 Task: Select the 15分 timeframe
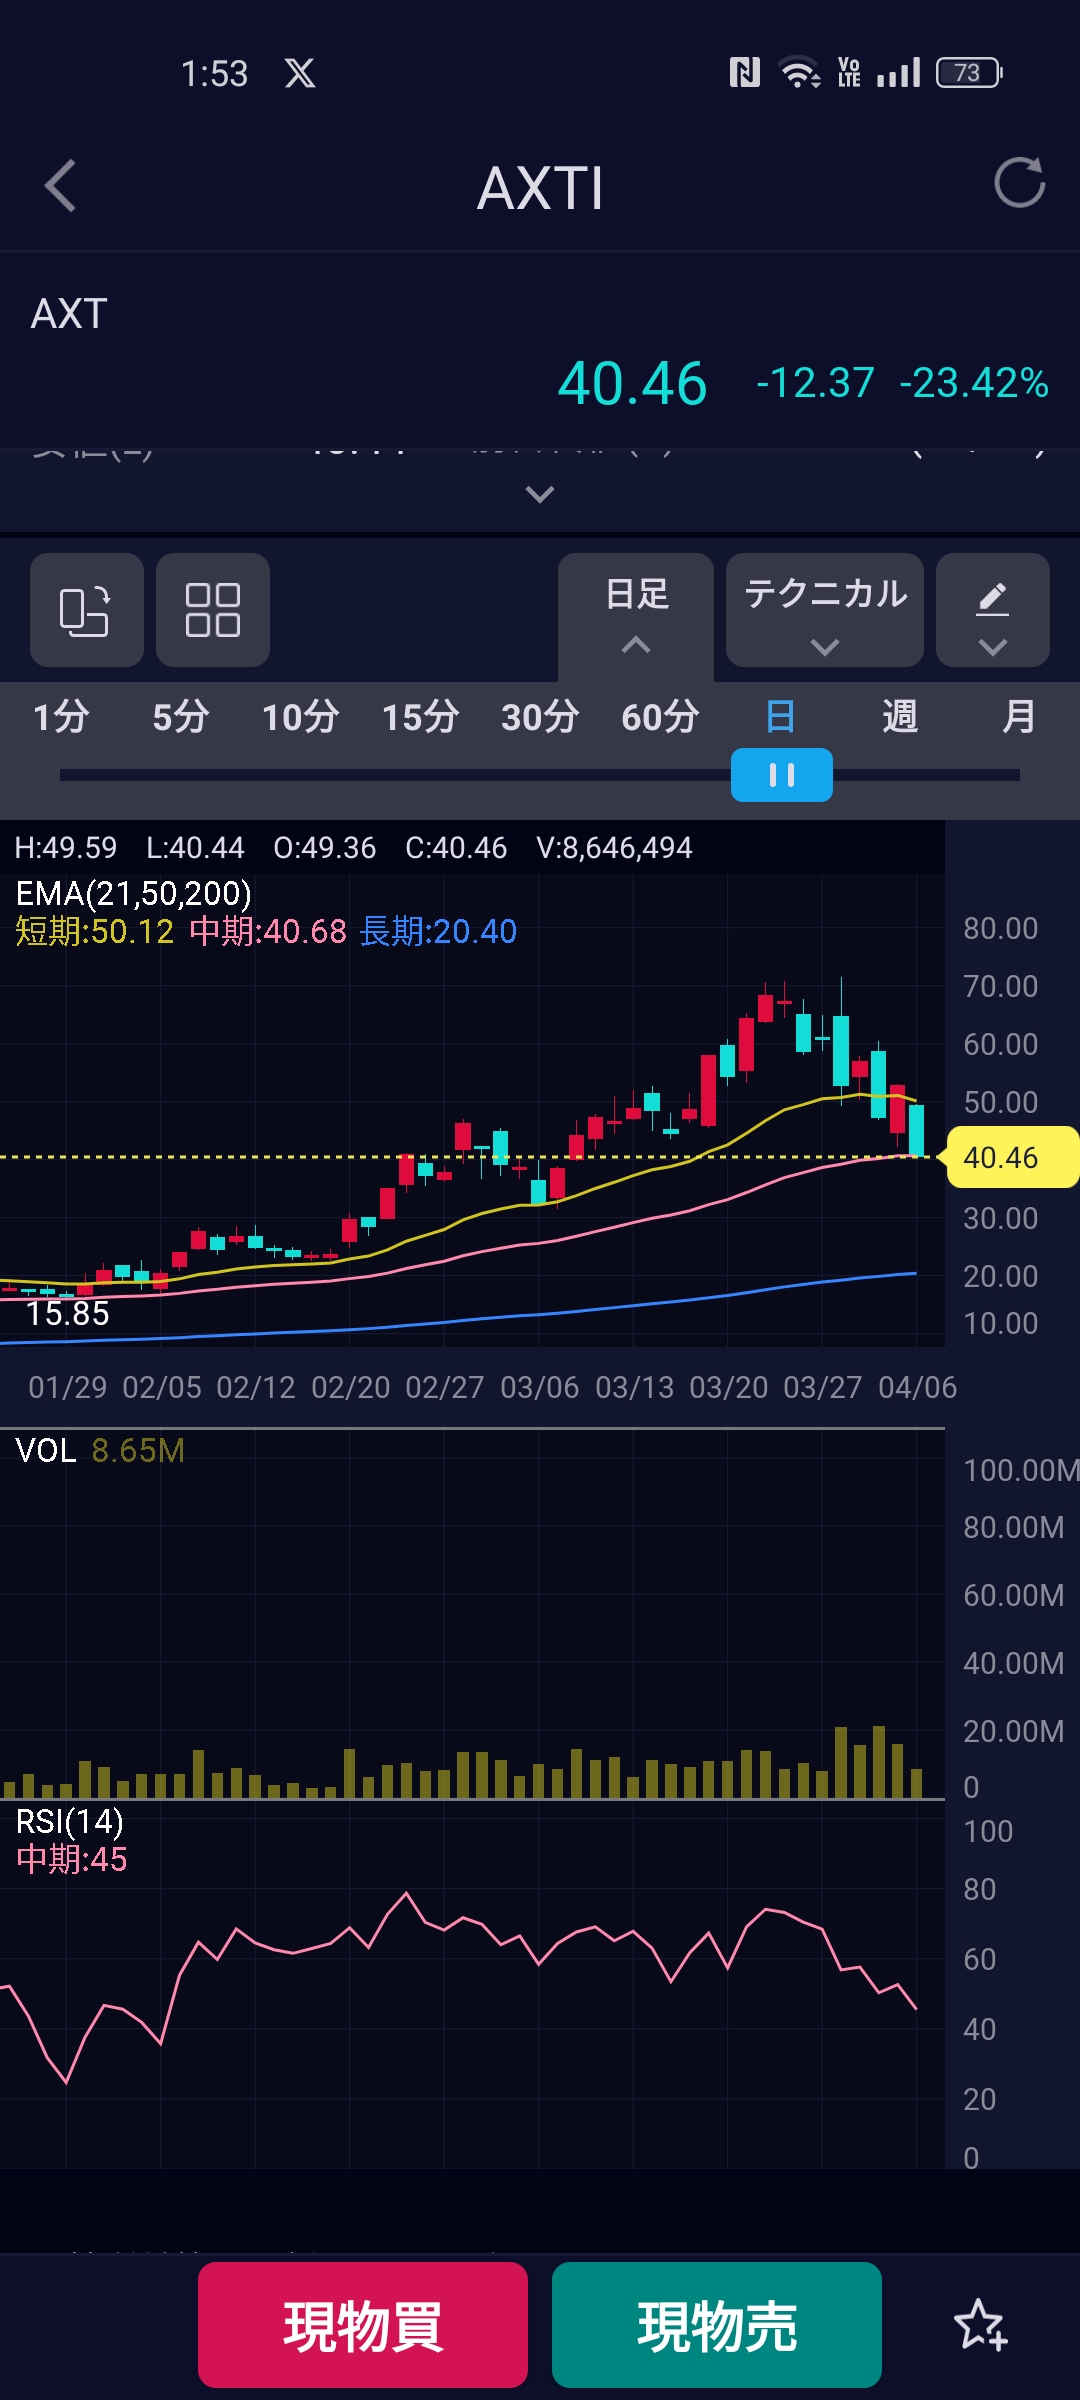420,717
